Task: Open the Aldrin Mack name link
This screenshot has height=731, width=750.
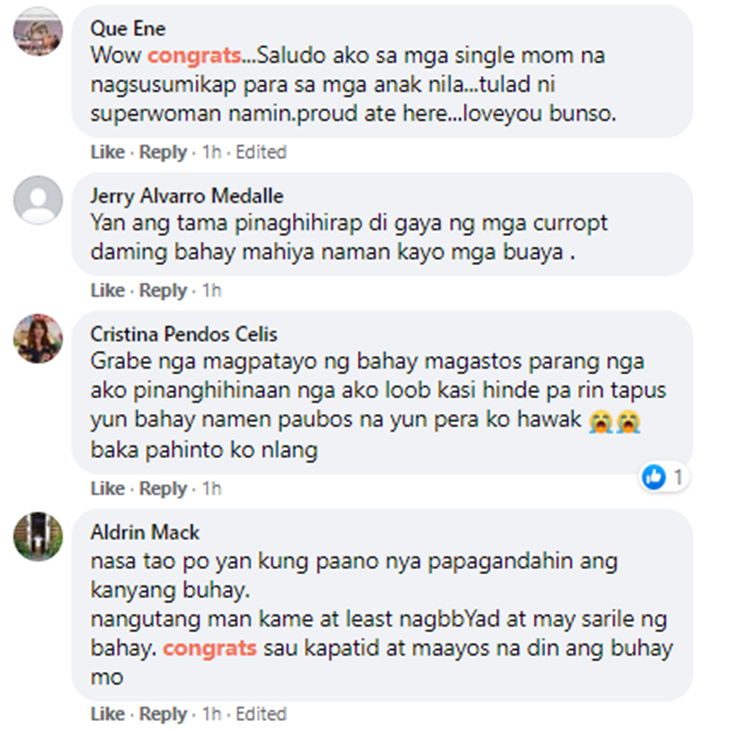Action: point(145,532)
